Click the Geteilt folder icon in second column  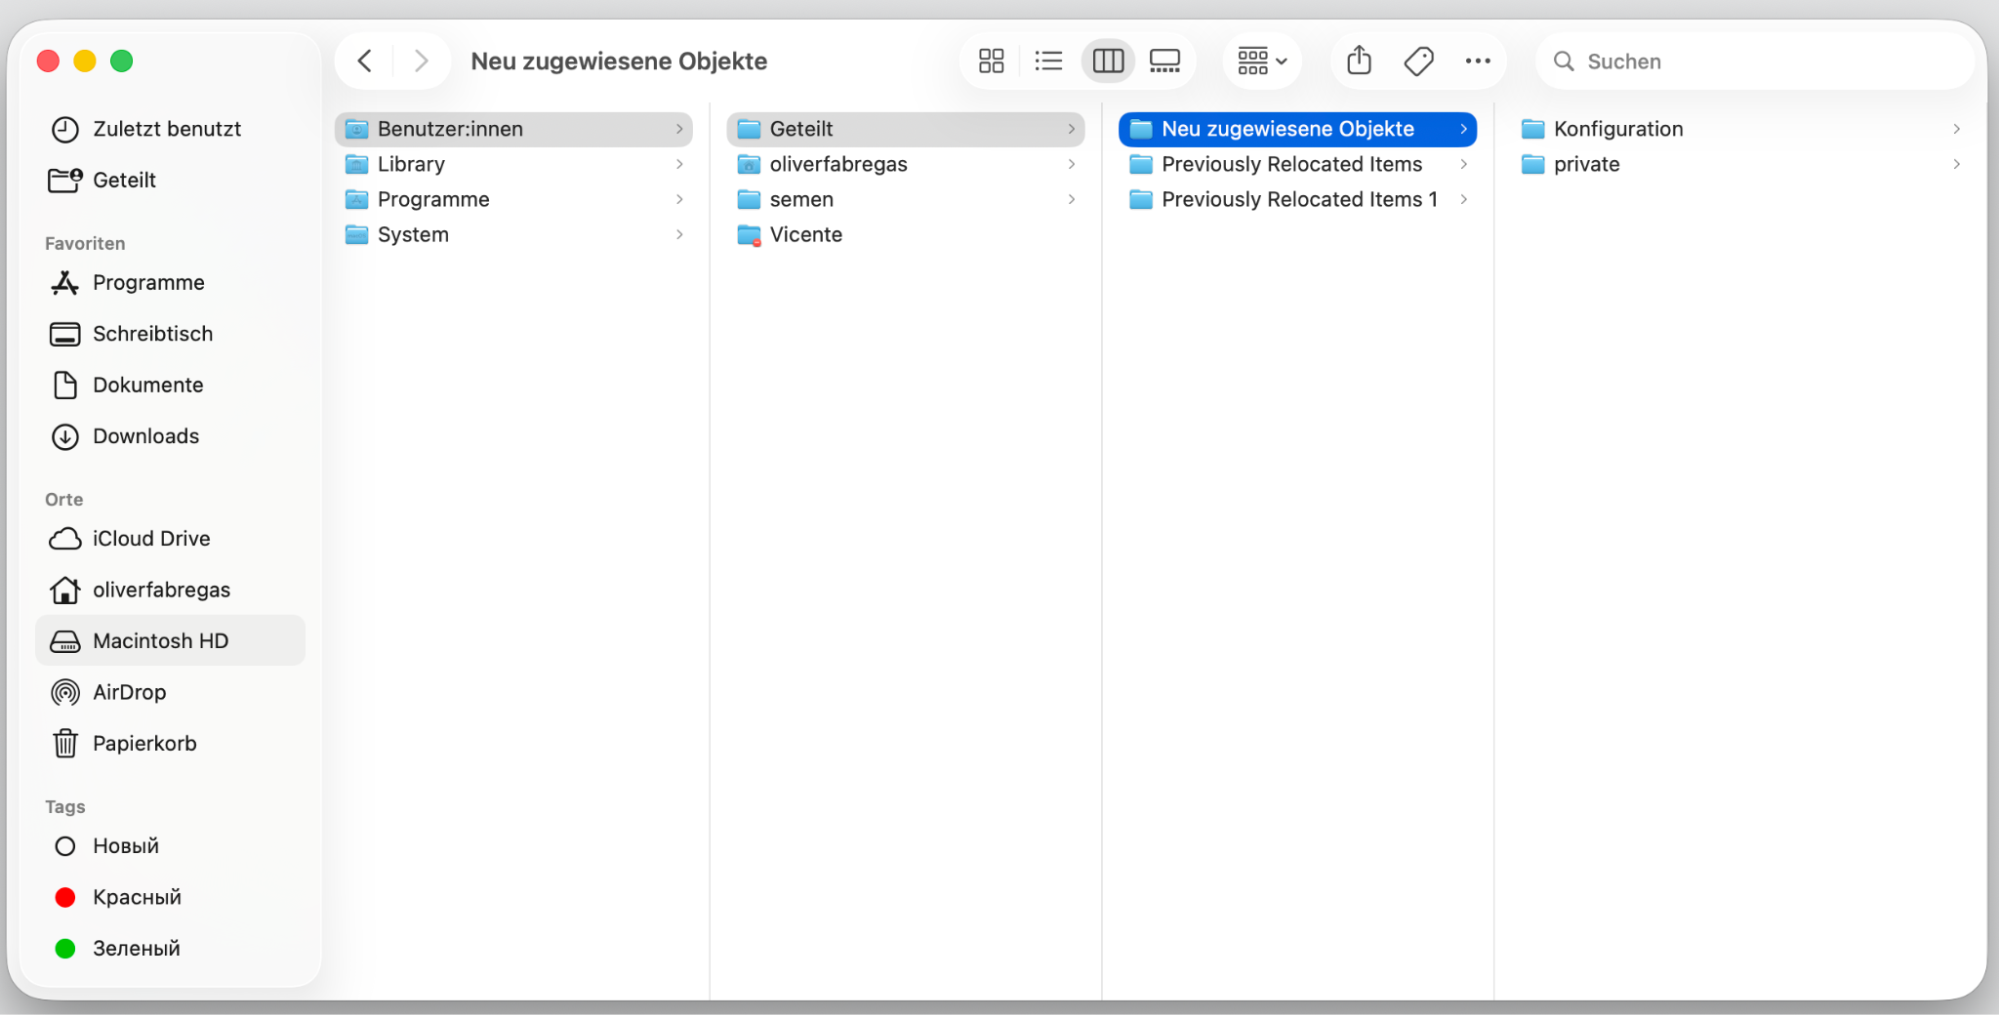[749, 129]
